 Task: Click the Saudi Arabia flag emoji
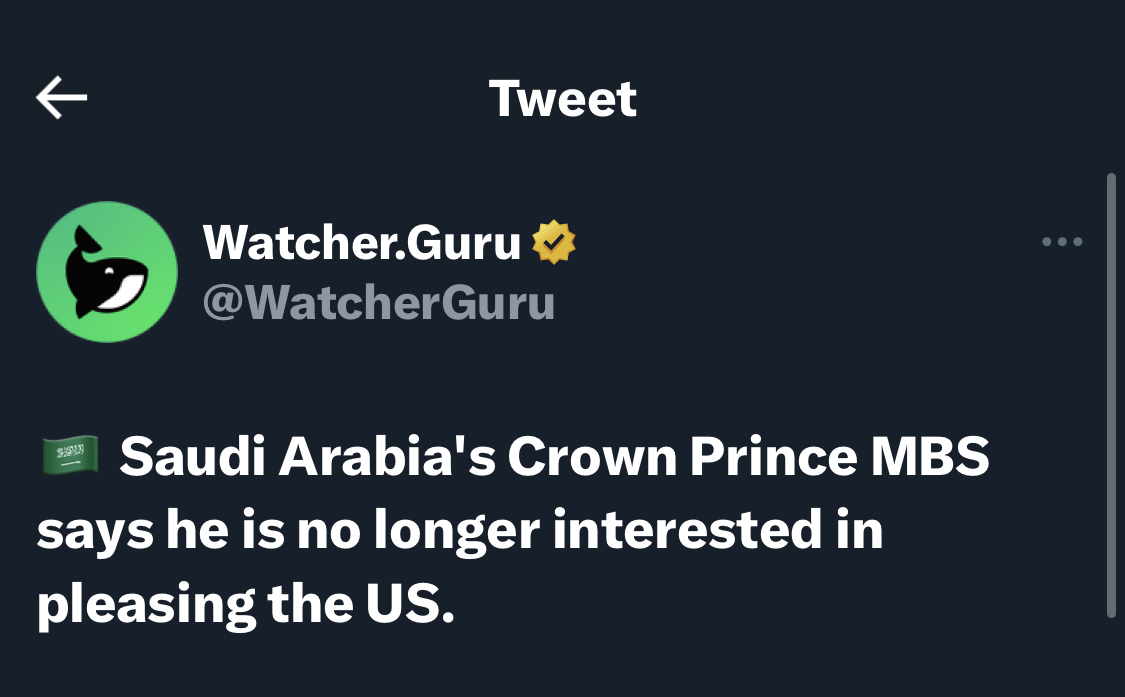click(69, 457)
